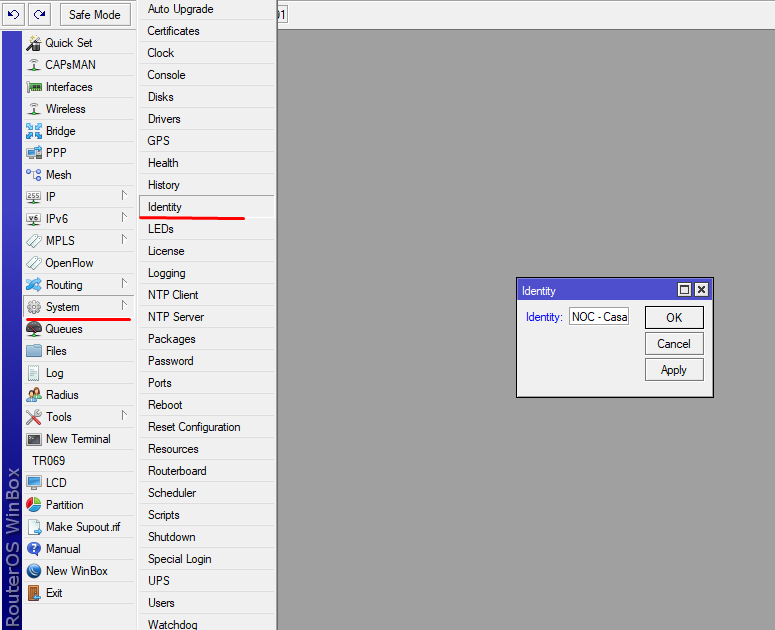The width and height of the screenshot is (775, 630).
Task: Click the LCD monitor icon
Action: [34, 483]
